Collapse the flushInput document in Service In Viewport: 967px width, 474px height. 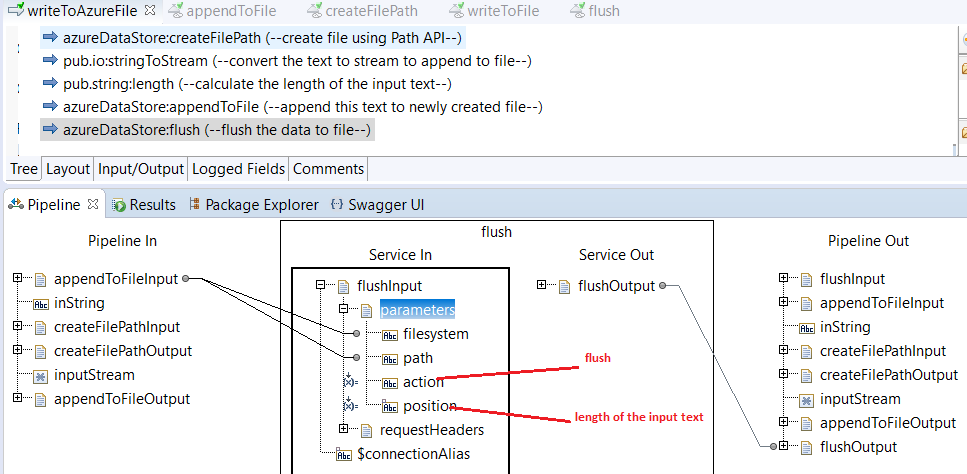(320, 285)
